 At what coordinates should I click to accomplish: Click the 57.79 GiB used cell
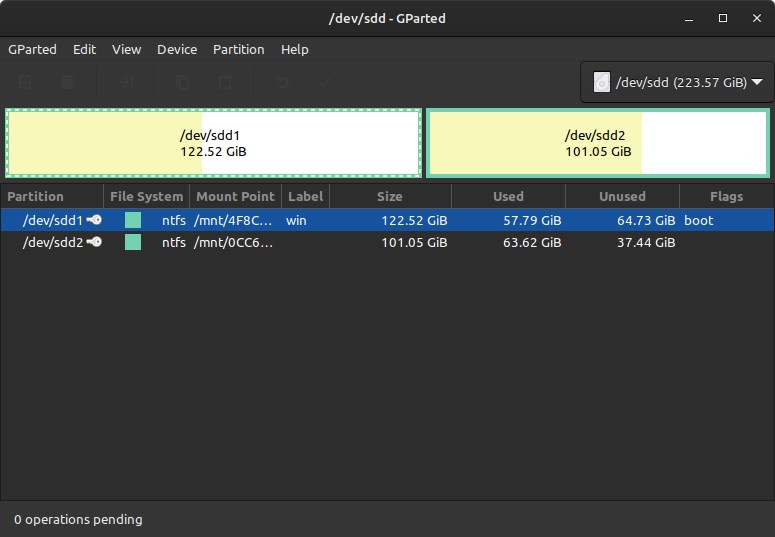pos(532,220)
